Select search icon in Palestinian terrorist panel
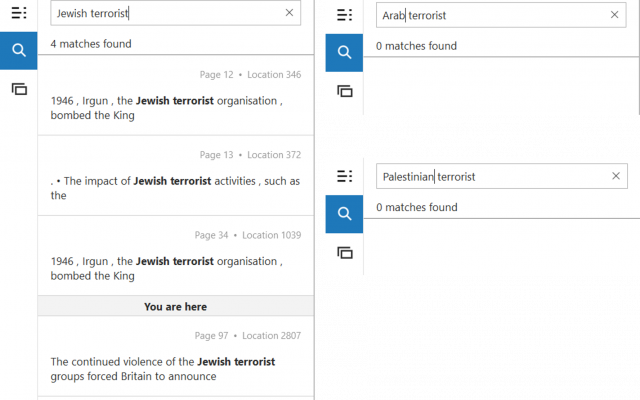The height and width of the screenshot is (400, 640). point(344,214)
